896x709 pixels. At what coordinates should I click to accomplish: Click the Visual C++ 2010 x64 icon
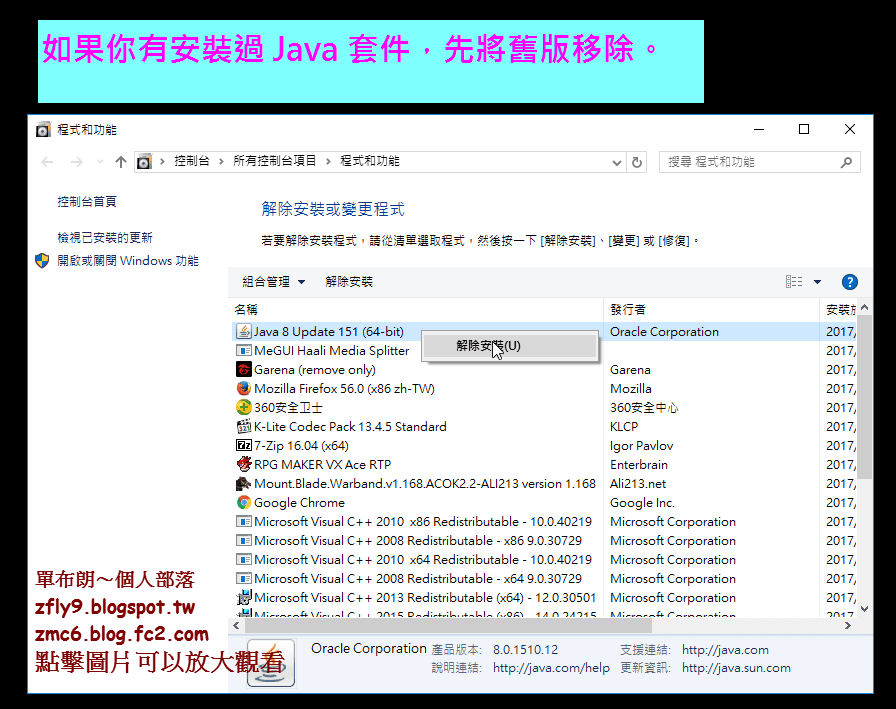pyautogui.click(x=244, y=559)
